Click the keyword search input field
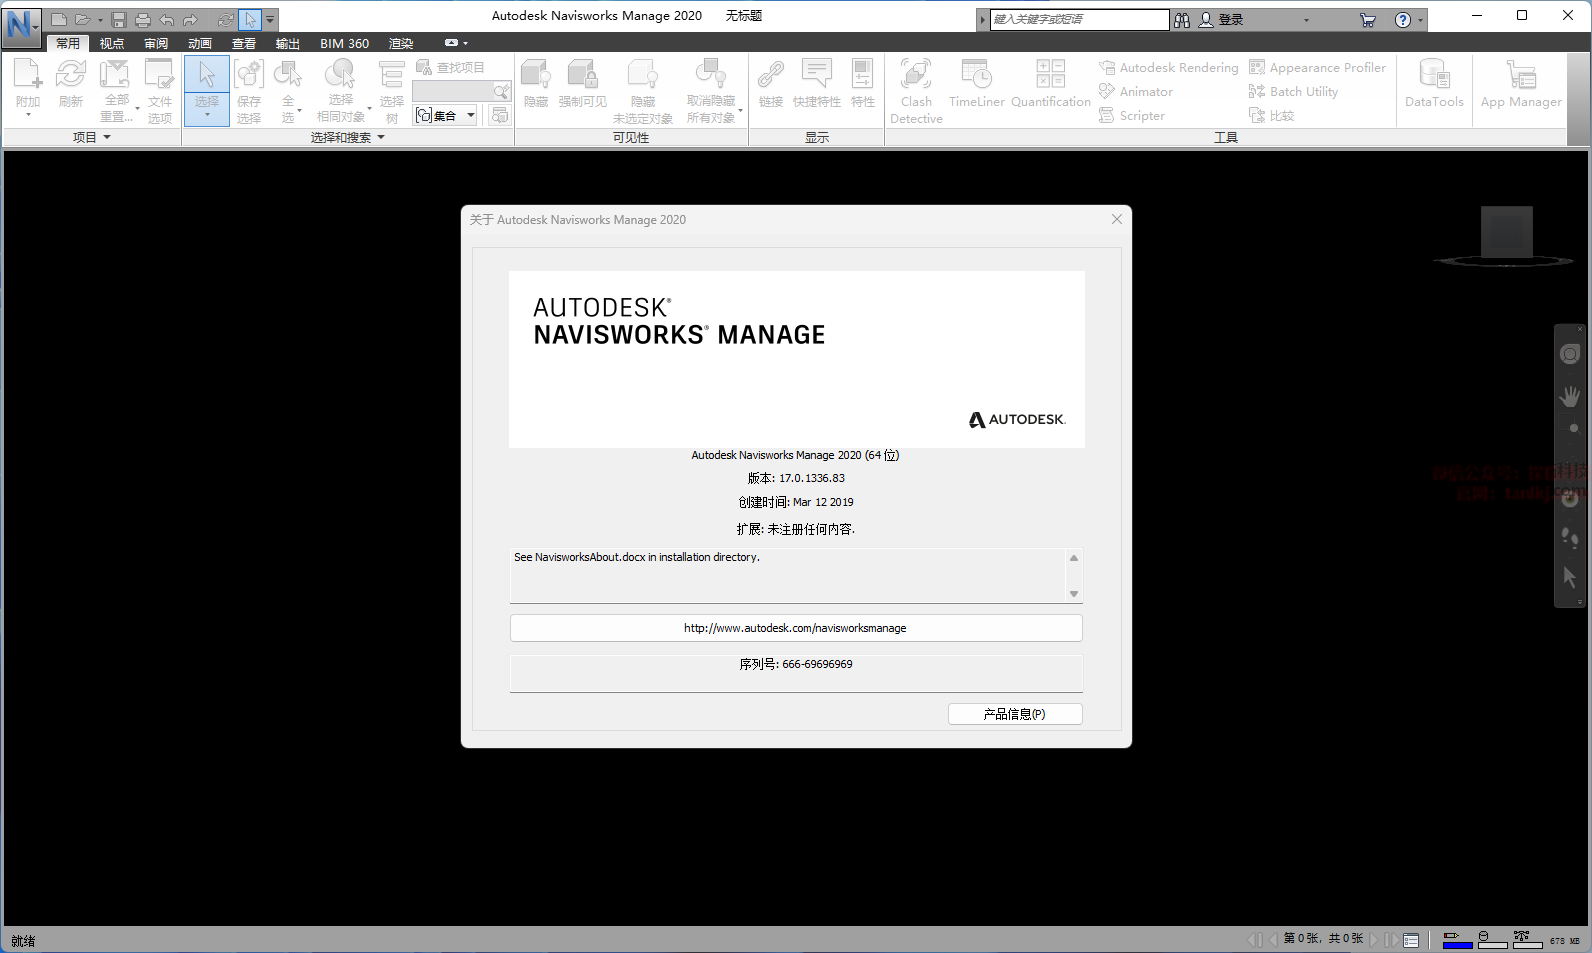 tap(1078, 19)
